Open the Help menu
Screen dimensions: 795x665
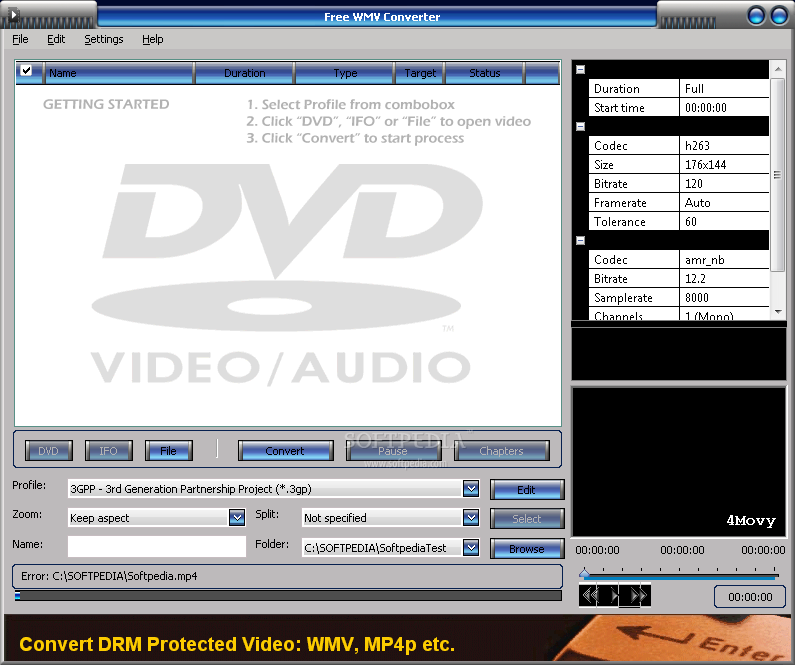point(152,39)
